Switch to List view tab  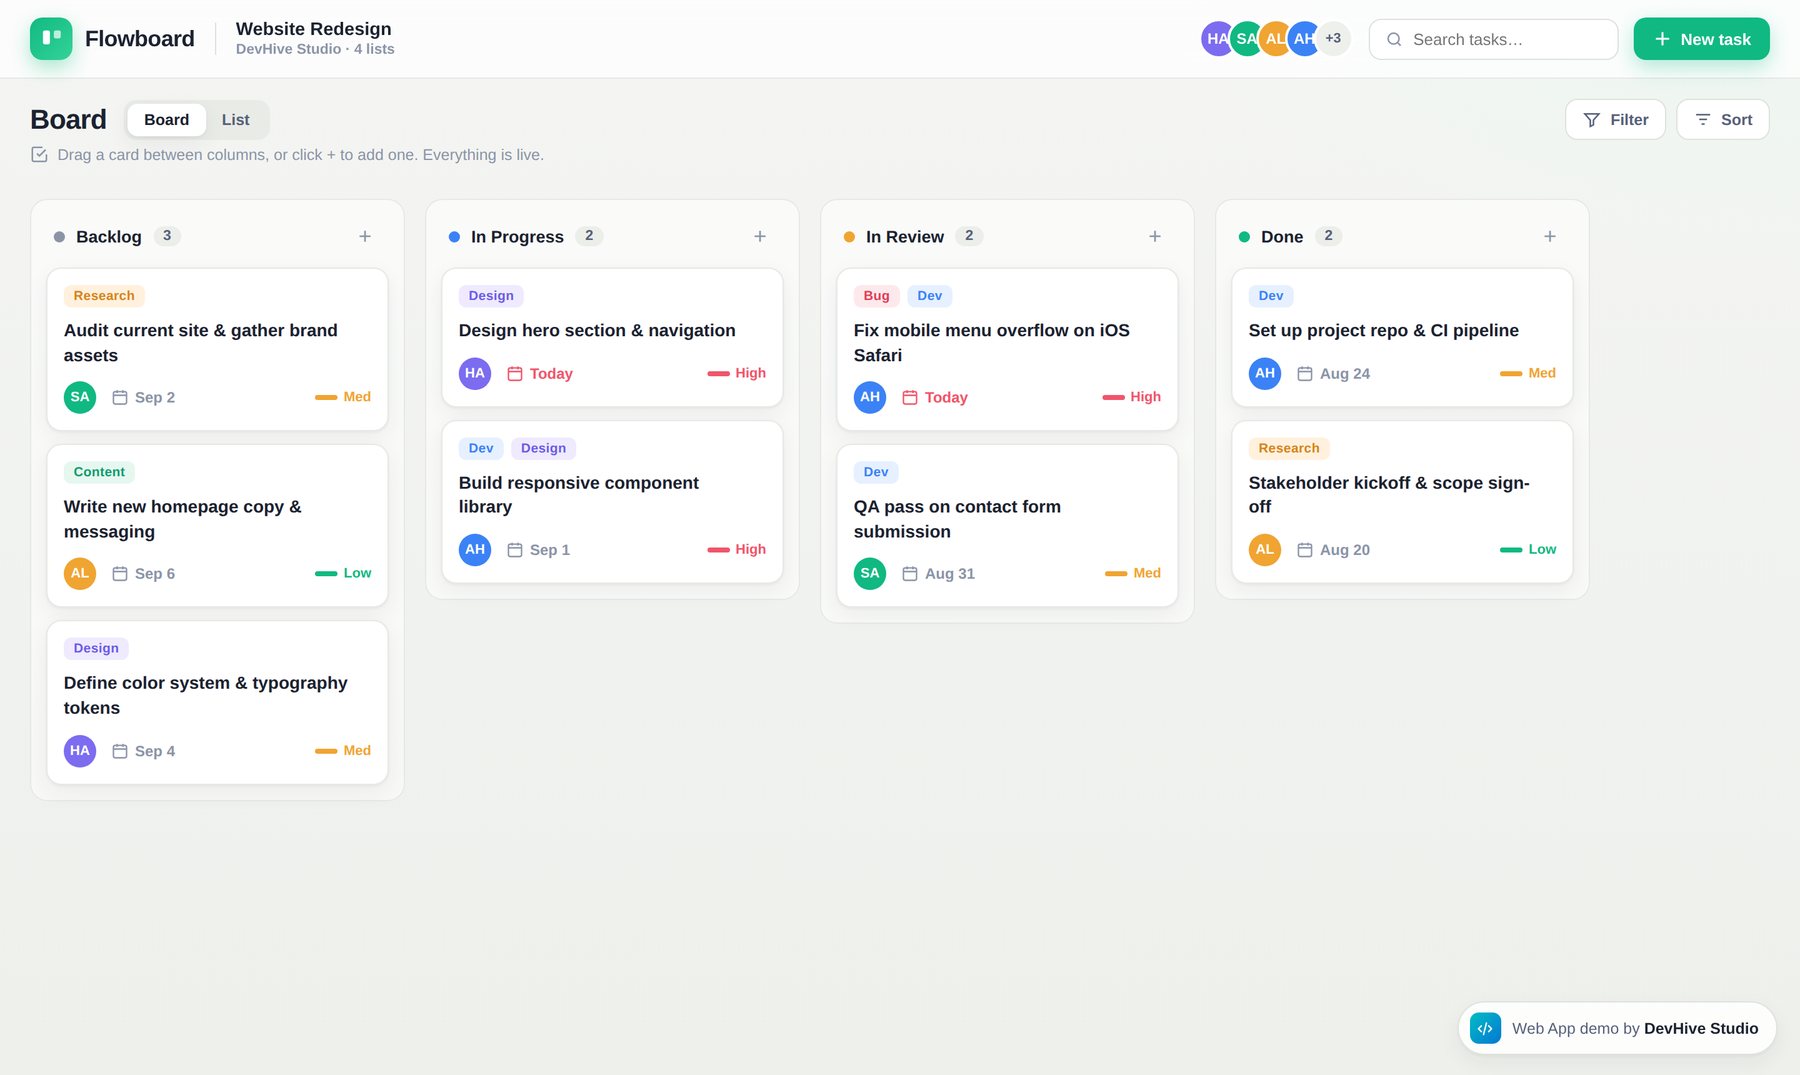click(235, 119)
